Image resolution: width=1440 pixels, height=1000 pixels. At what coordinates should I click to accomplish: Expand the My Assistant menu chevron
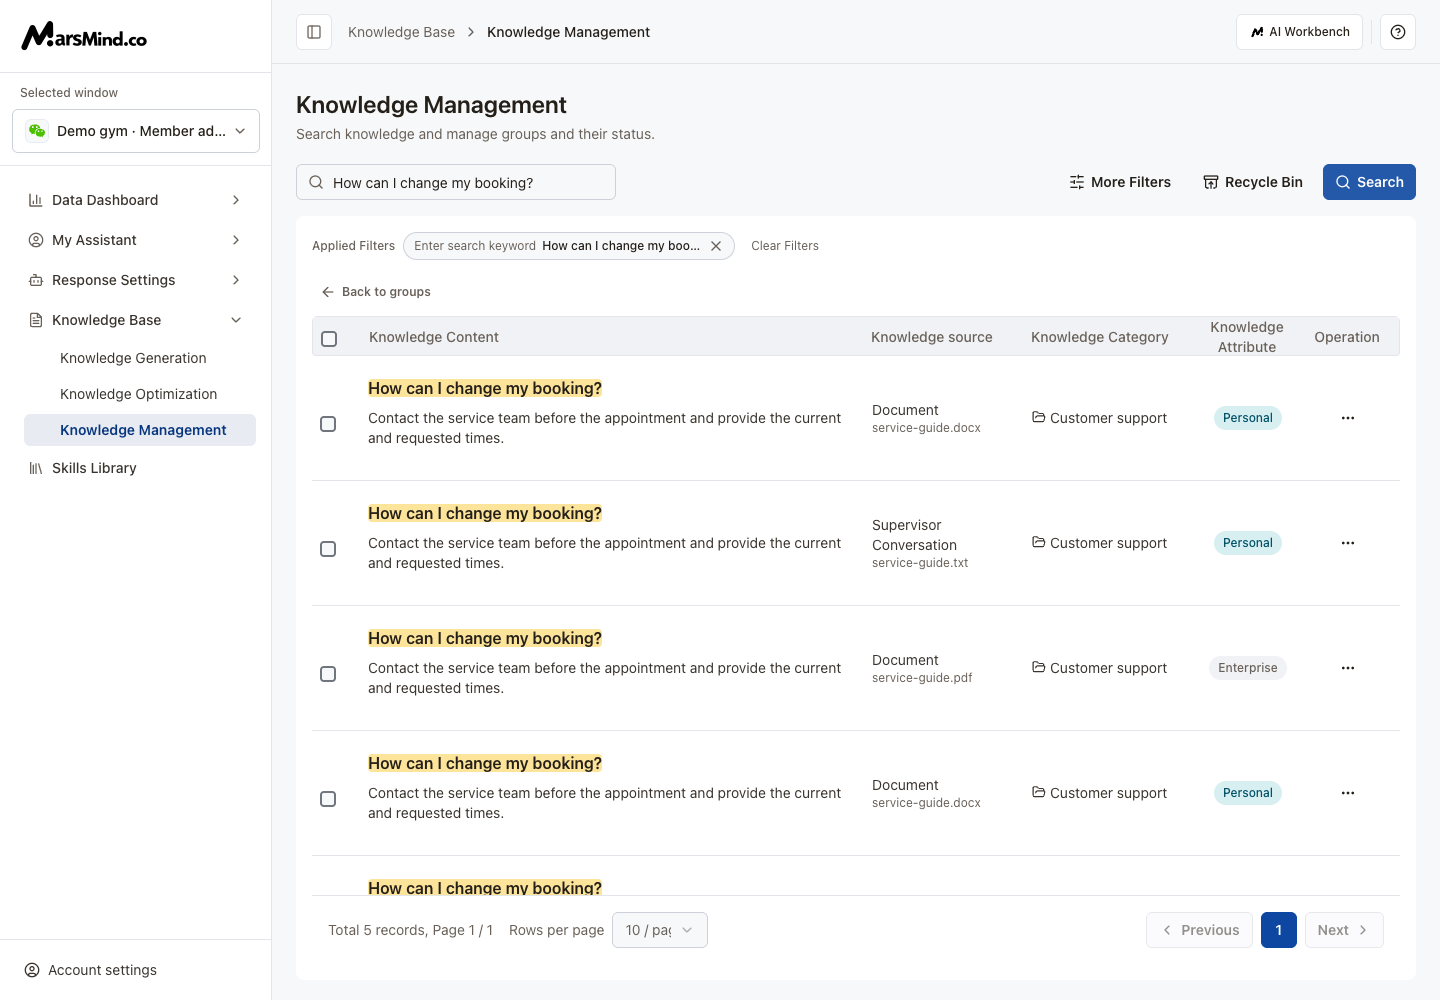pos(236,240)
